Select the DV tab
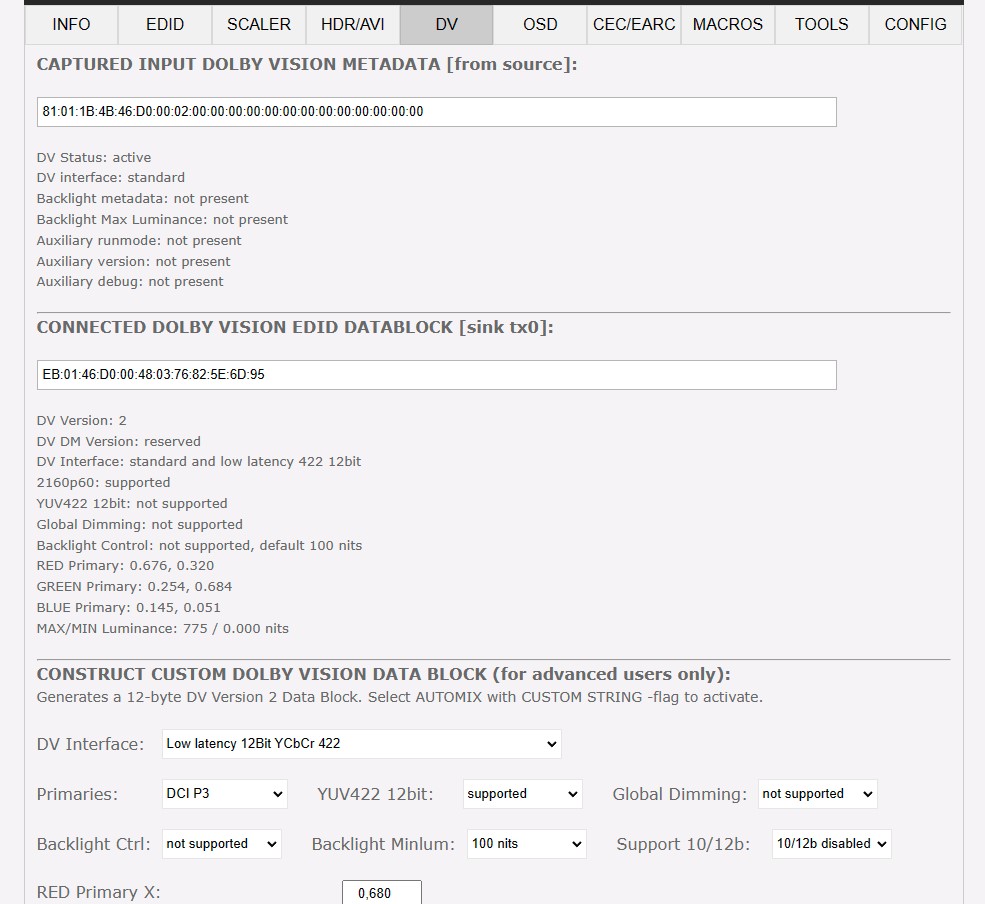Screen dimensions: 985x904 [x=447, y=25]
